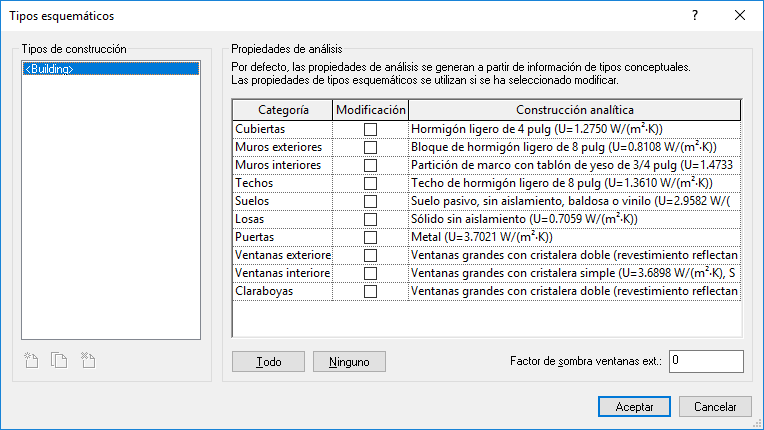The width and height of the screenshot is (764, 430).
Task: Toggle the Muros exteriores modification checkbox
Action: click(x=370, y=148)
